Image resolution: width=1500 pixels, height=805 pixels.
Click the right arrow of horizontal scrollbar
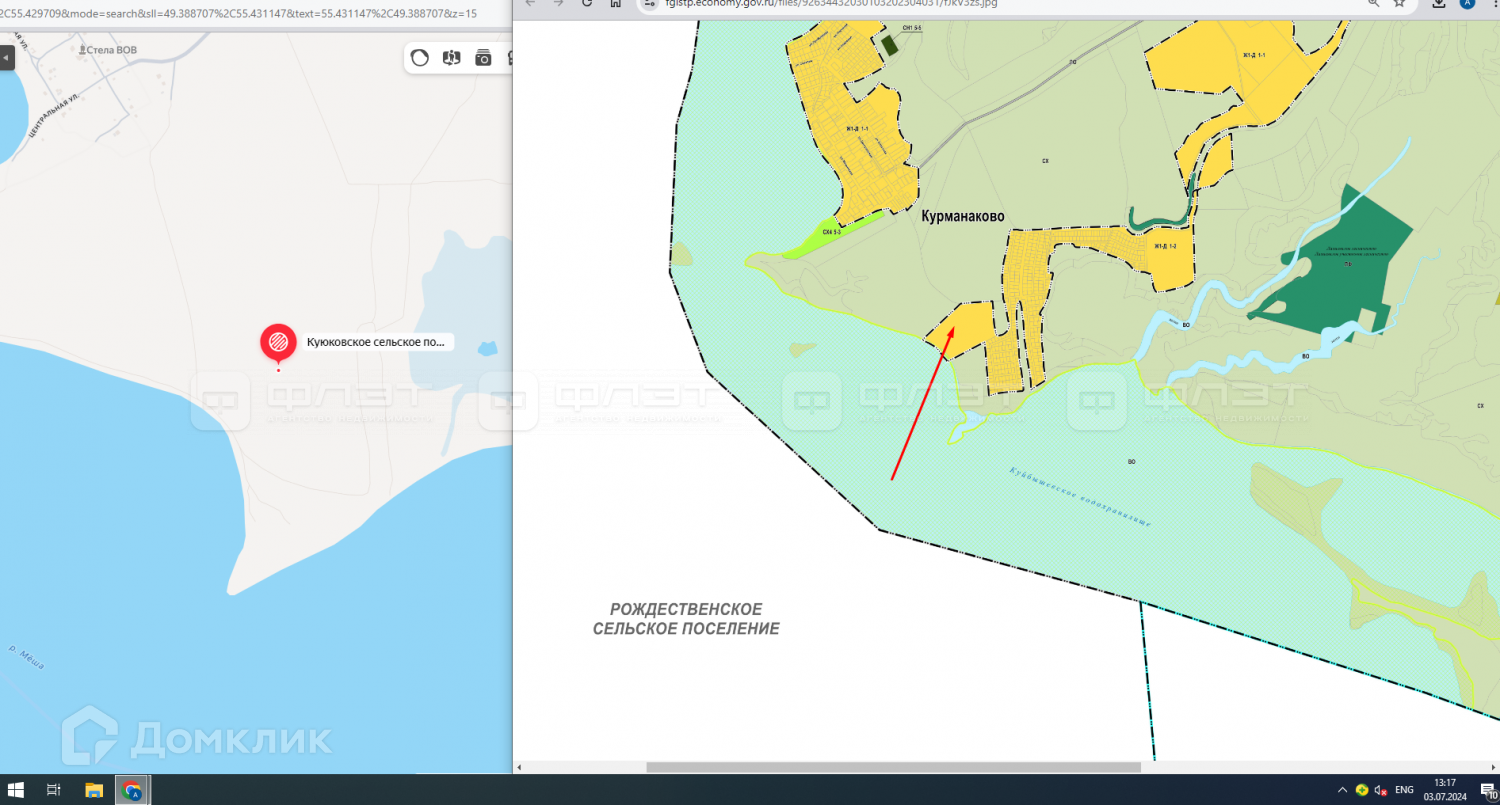pos(1492,767)
